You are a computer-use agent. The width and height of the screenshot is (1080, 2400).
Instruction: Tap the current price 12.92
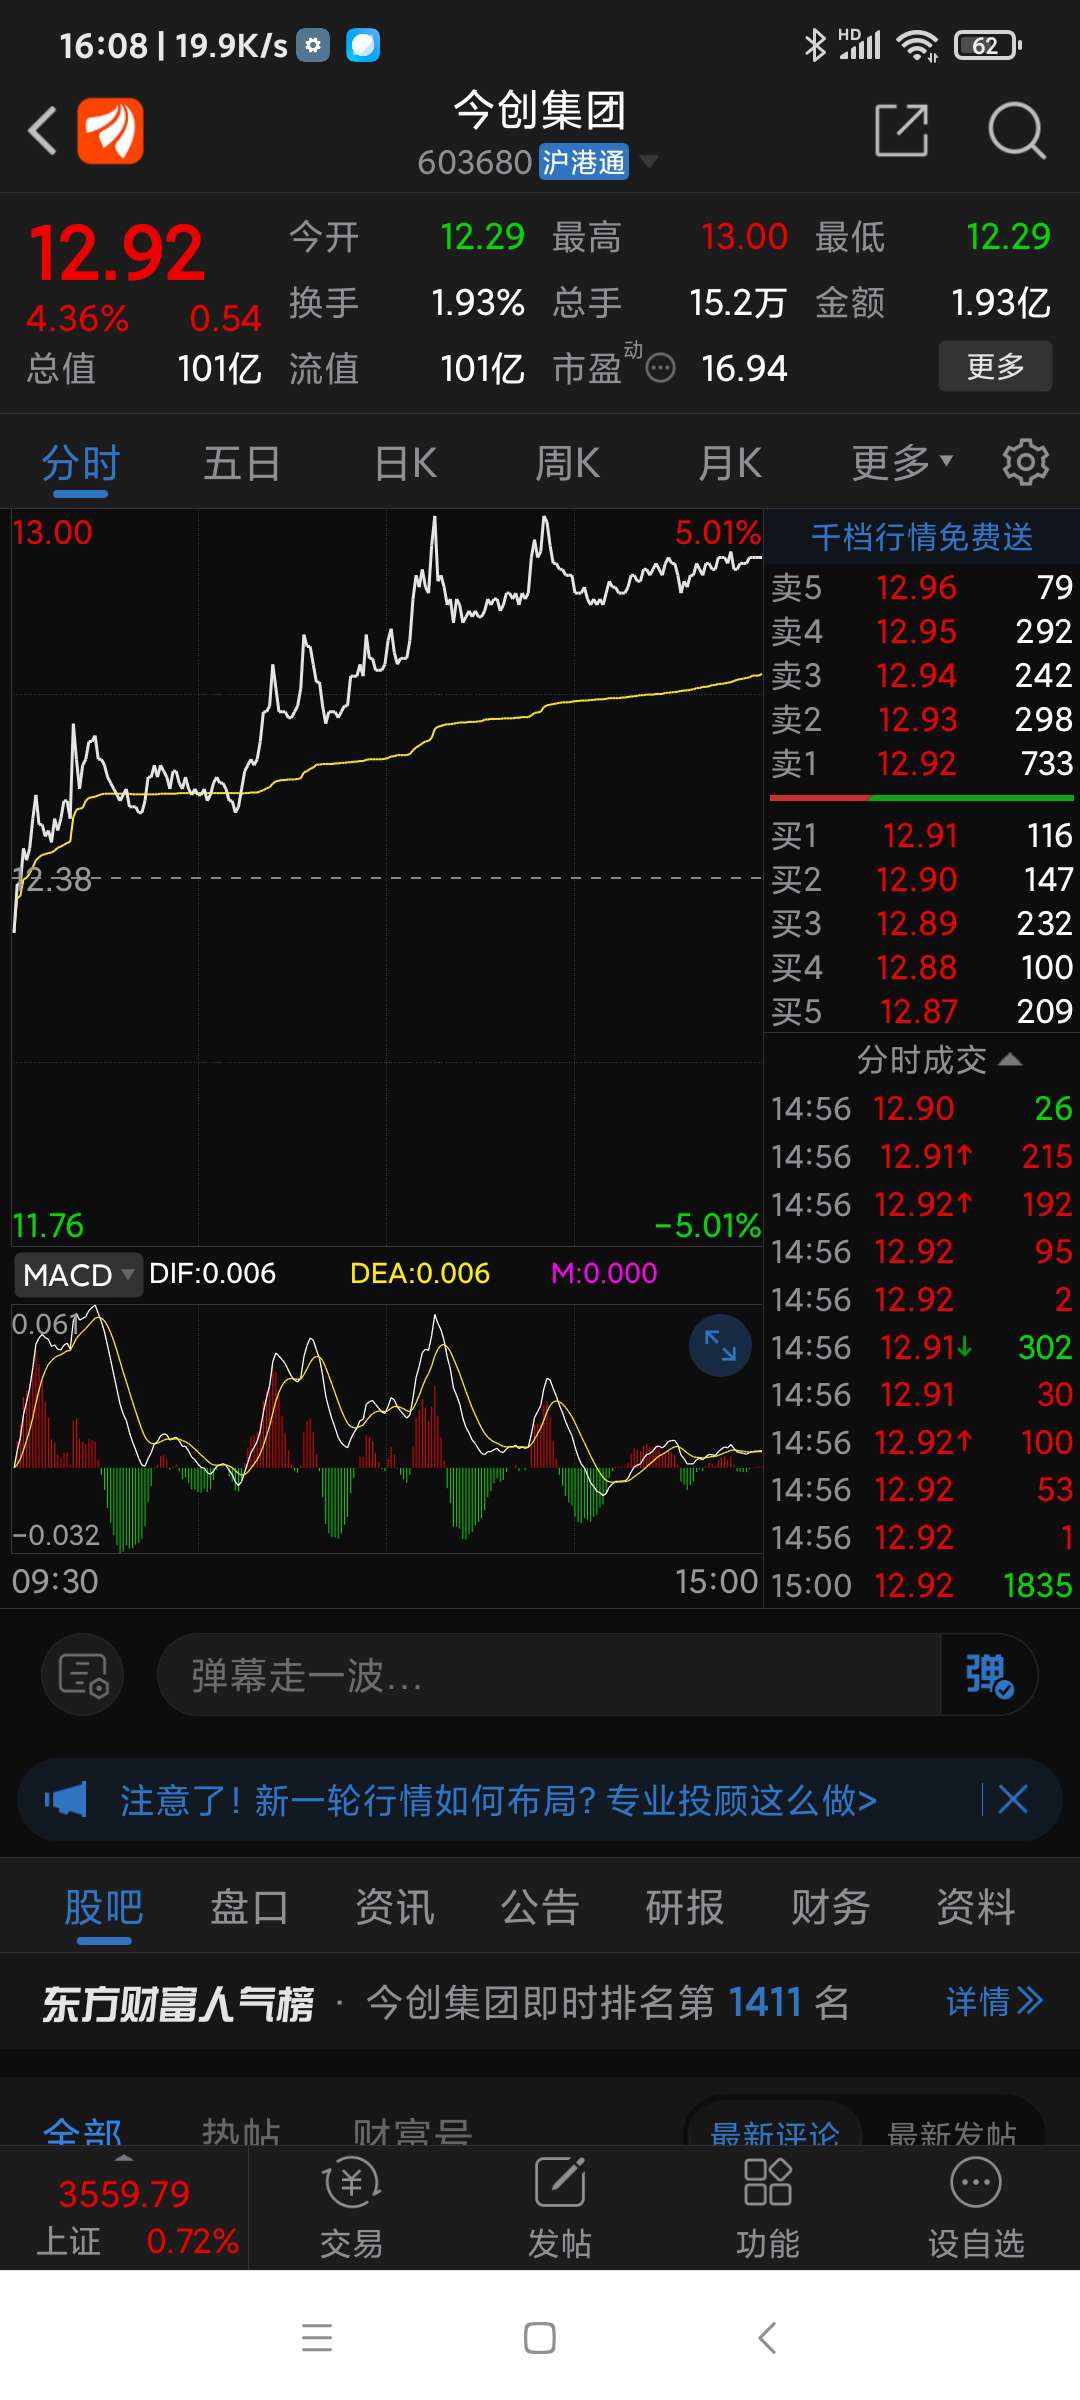(117, 252)
